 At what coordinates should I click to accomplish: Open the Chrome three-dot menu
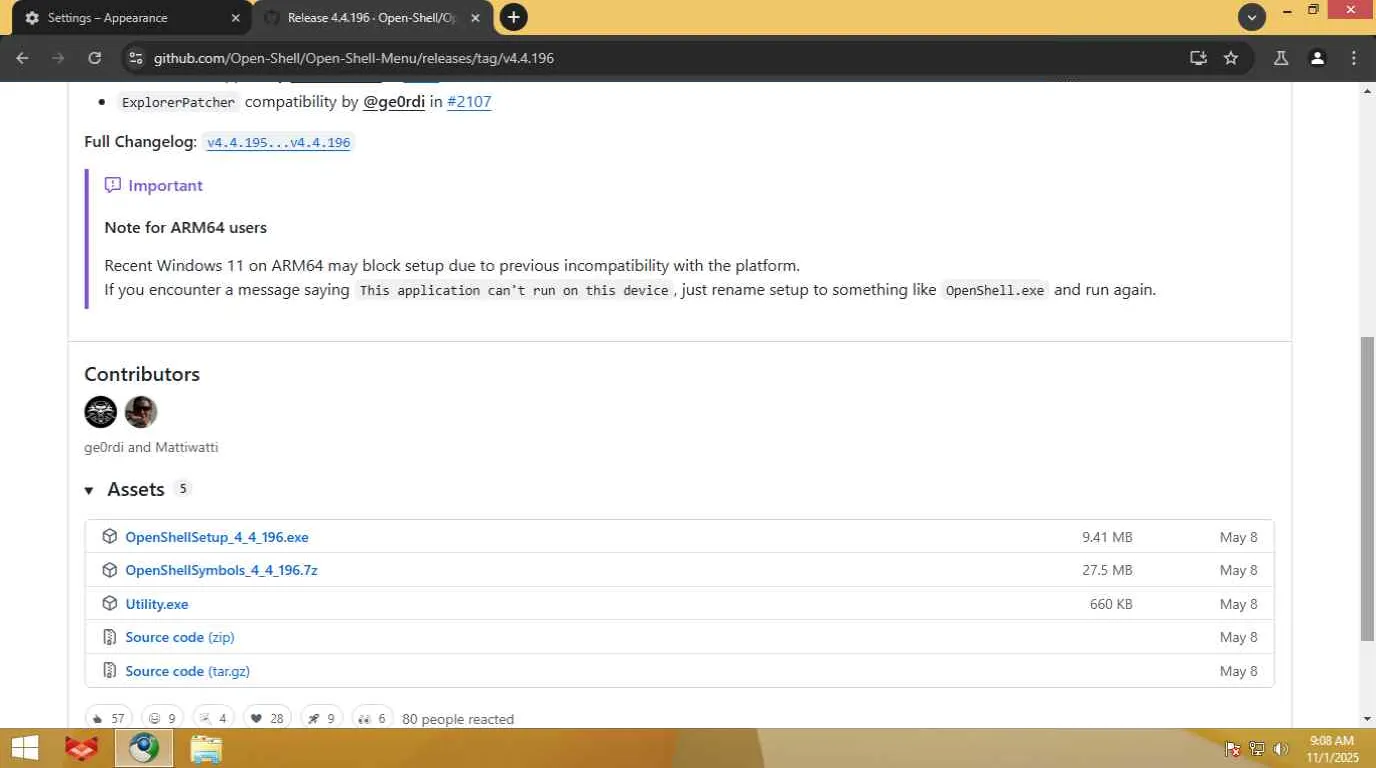1354,58
